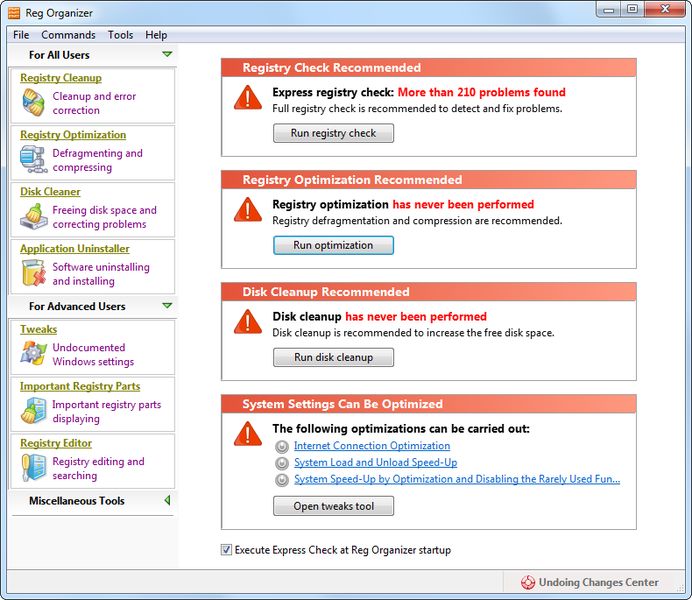
Task: Click Disk Cleanup Recommended panel header
Action: coord(429,292)
